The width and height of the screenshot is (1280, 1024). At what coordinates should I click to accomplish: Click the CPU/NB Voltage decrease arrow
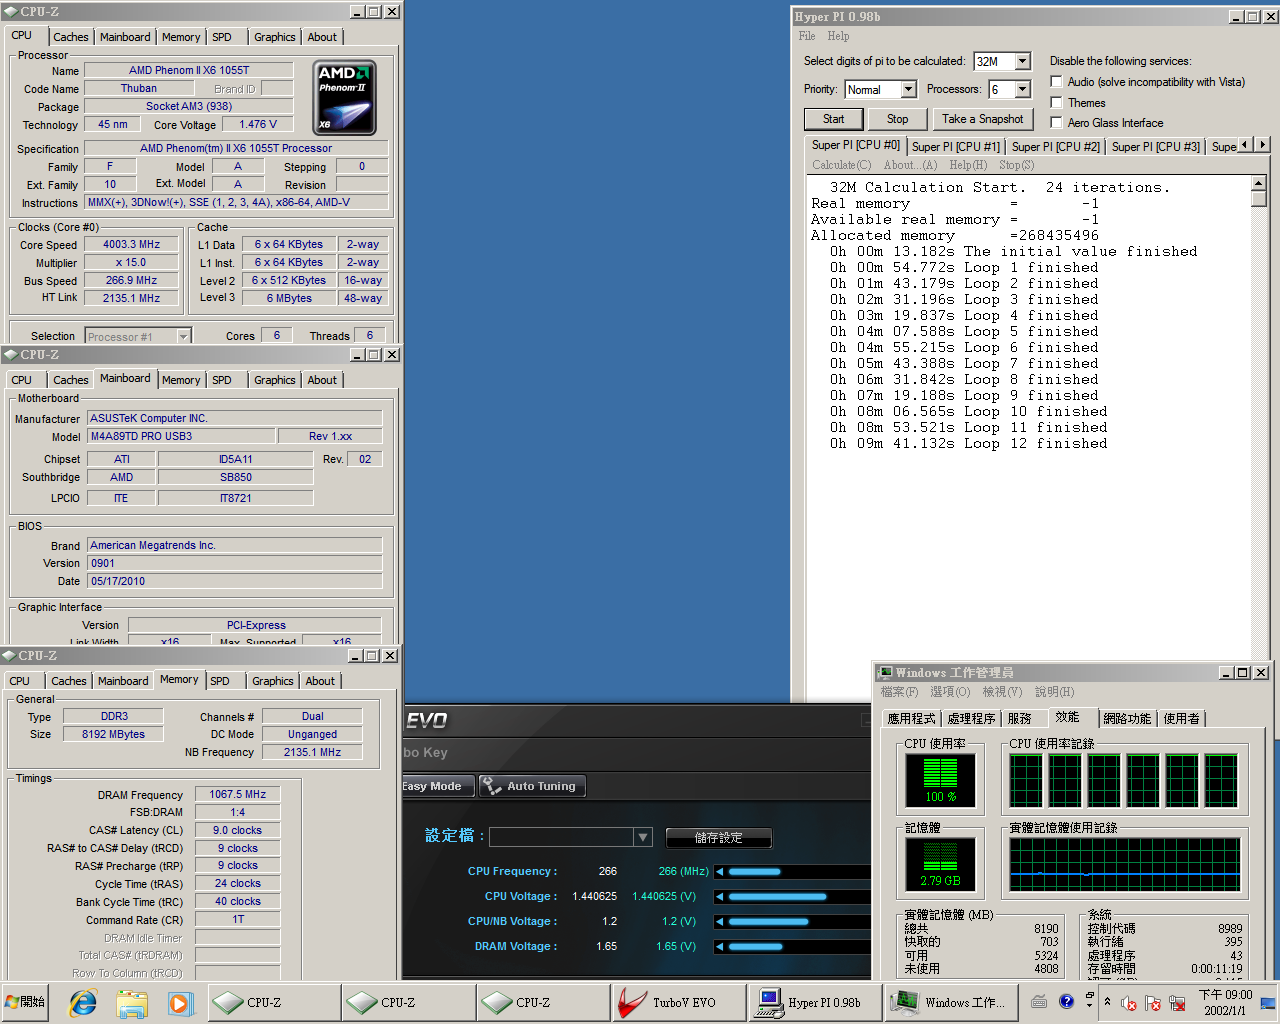(719, 921)
